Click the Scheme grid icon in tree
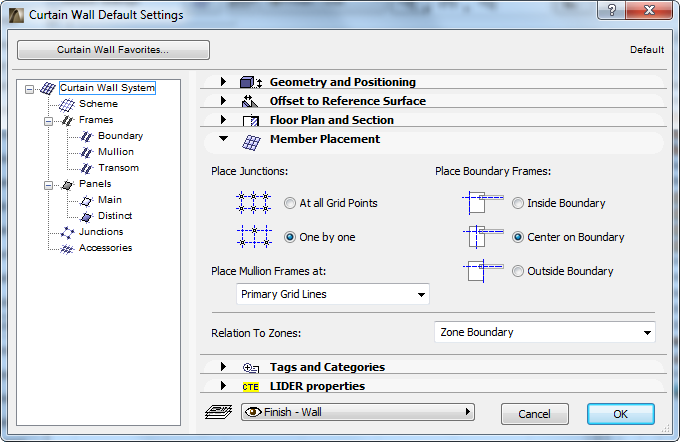Viewport: 680px width, 442px height. (x=67, y=105)
